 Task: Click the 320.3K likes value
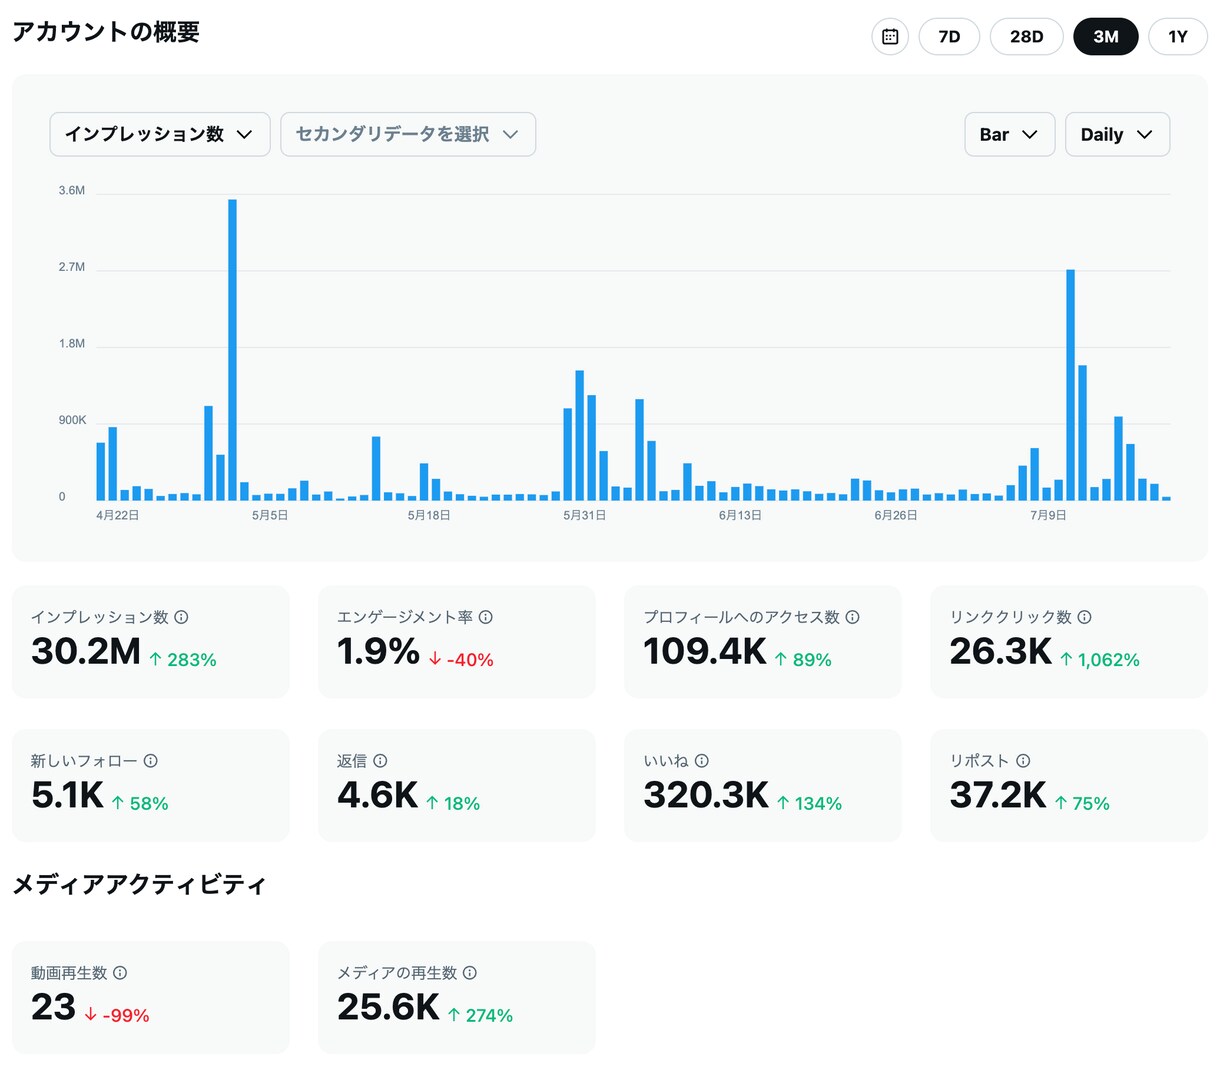tap(706, 795)
